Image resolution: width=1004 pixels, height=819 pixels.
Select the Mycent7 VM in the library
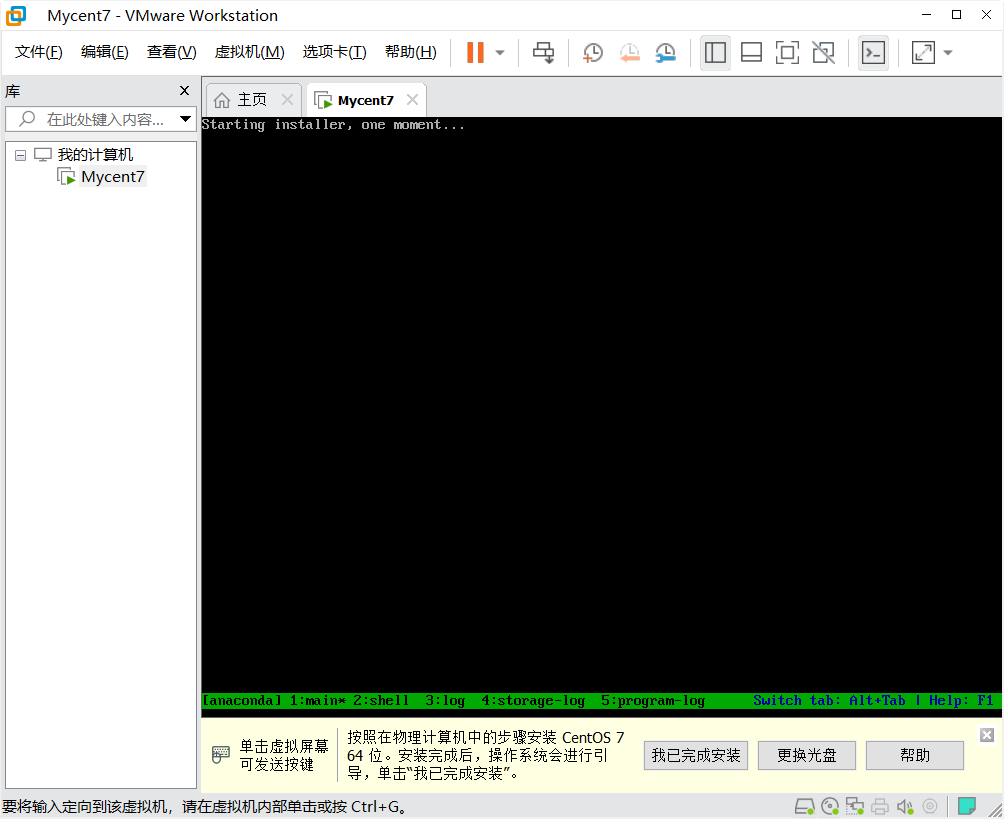[113, 177]
